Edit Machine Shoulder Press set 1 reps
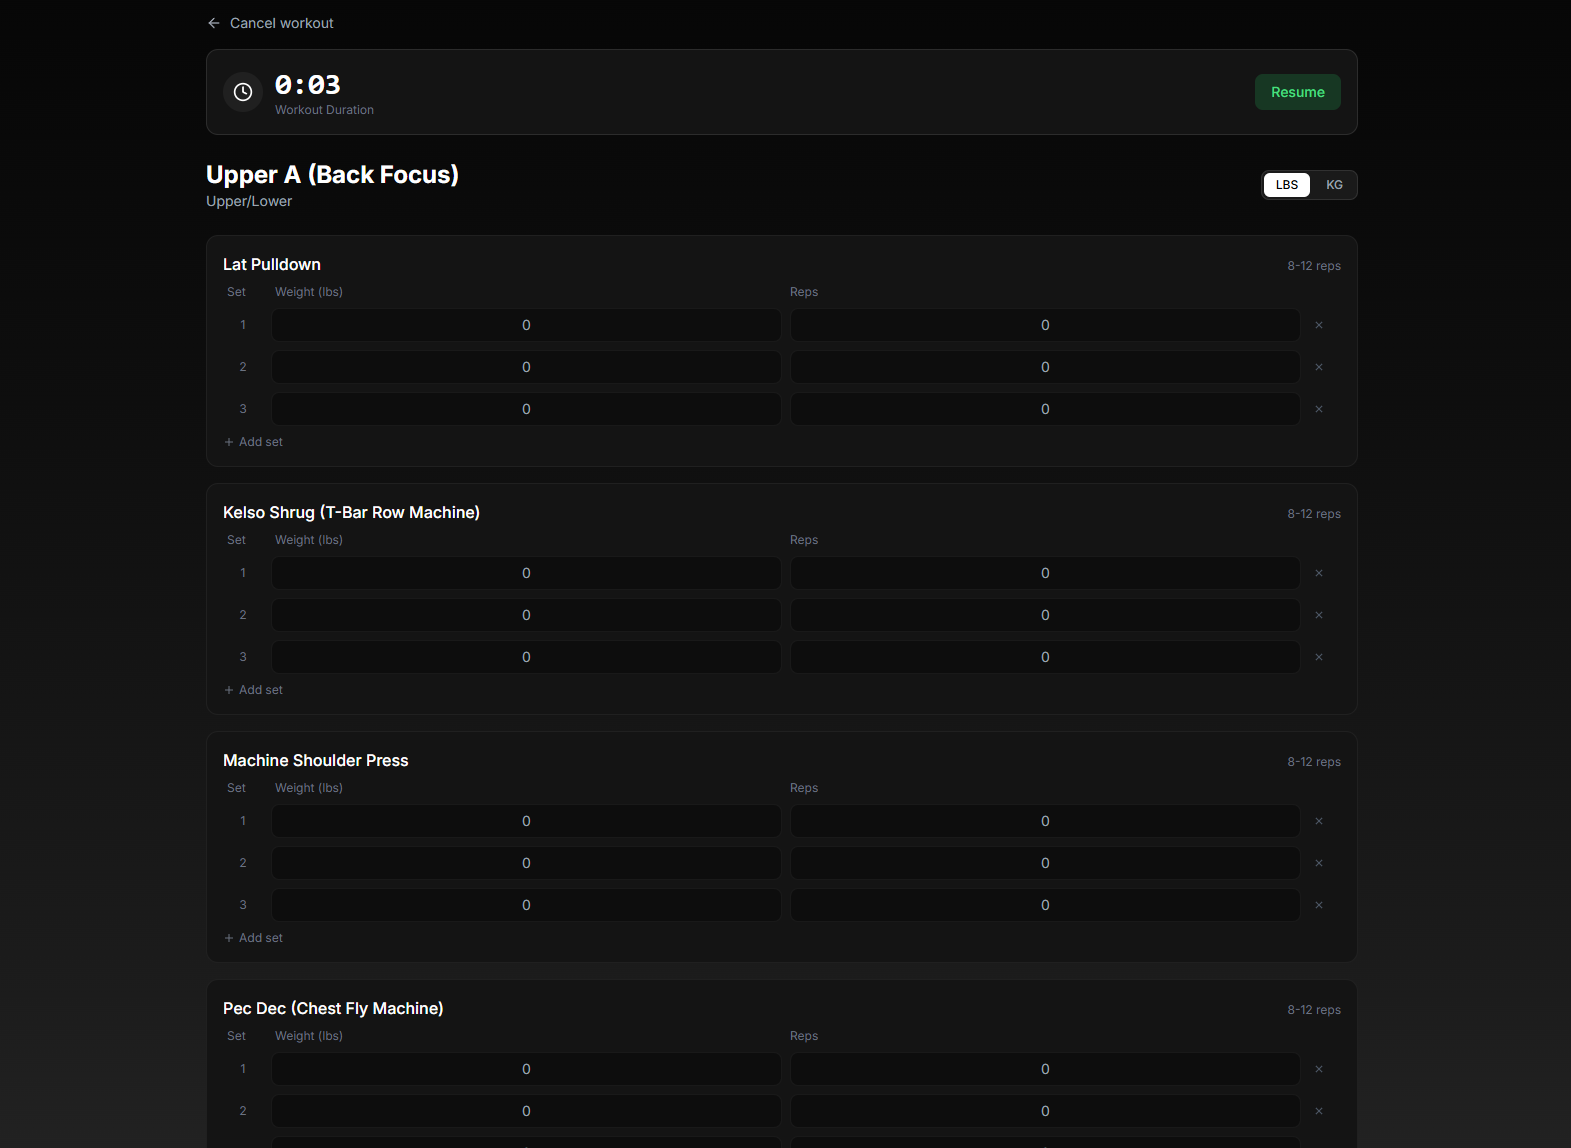1571x1148 pixels. tap(1045, 821)
